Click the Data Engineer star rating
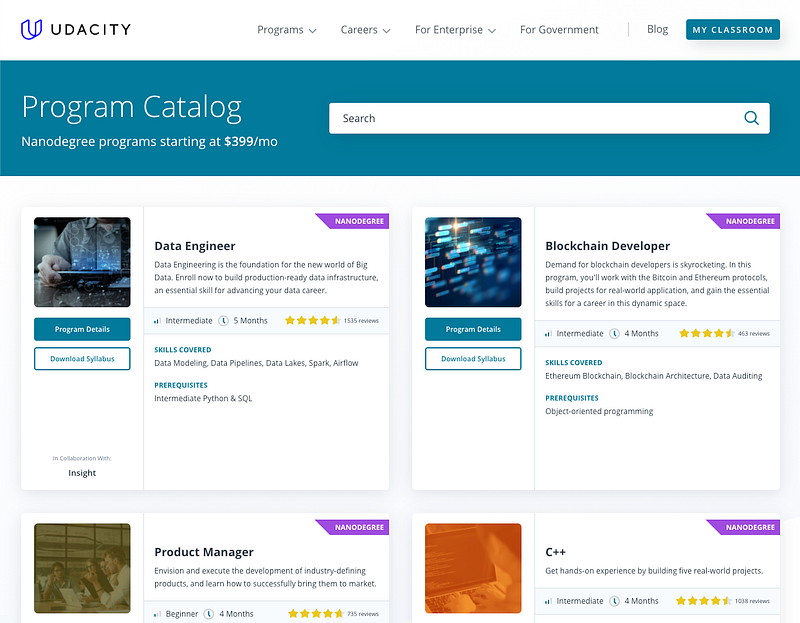The width and height of the screenshot is (800, 623). coord(313,320)
